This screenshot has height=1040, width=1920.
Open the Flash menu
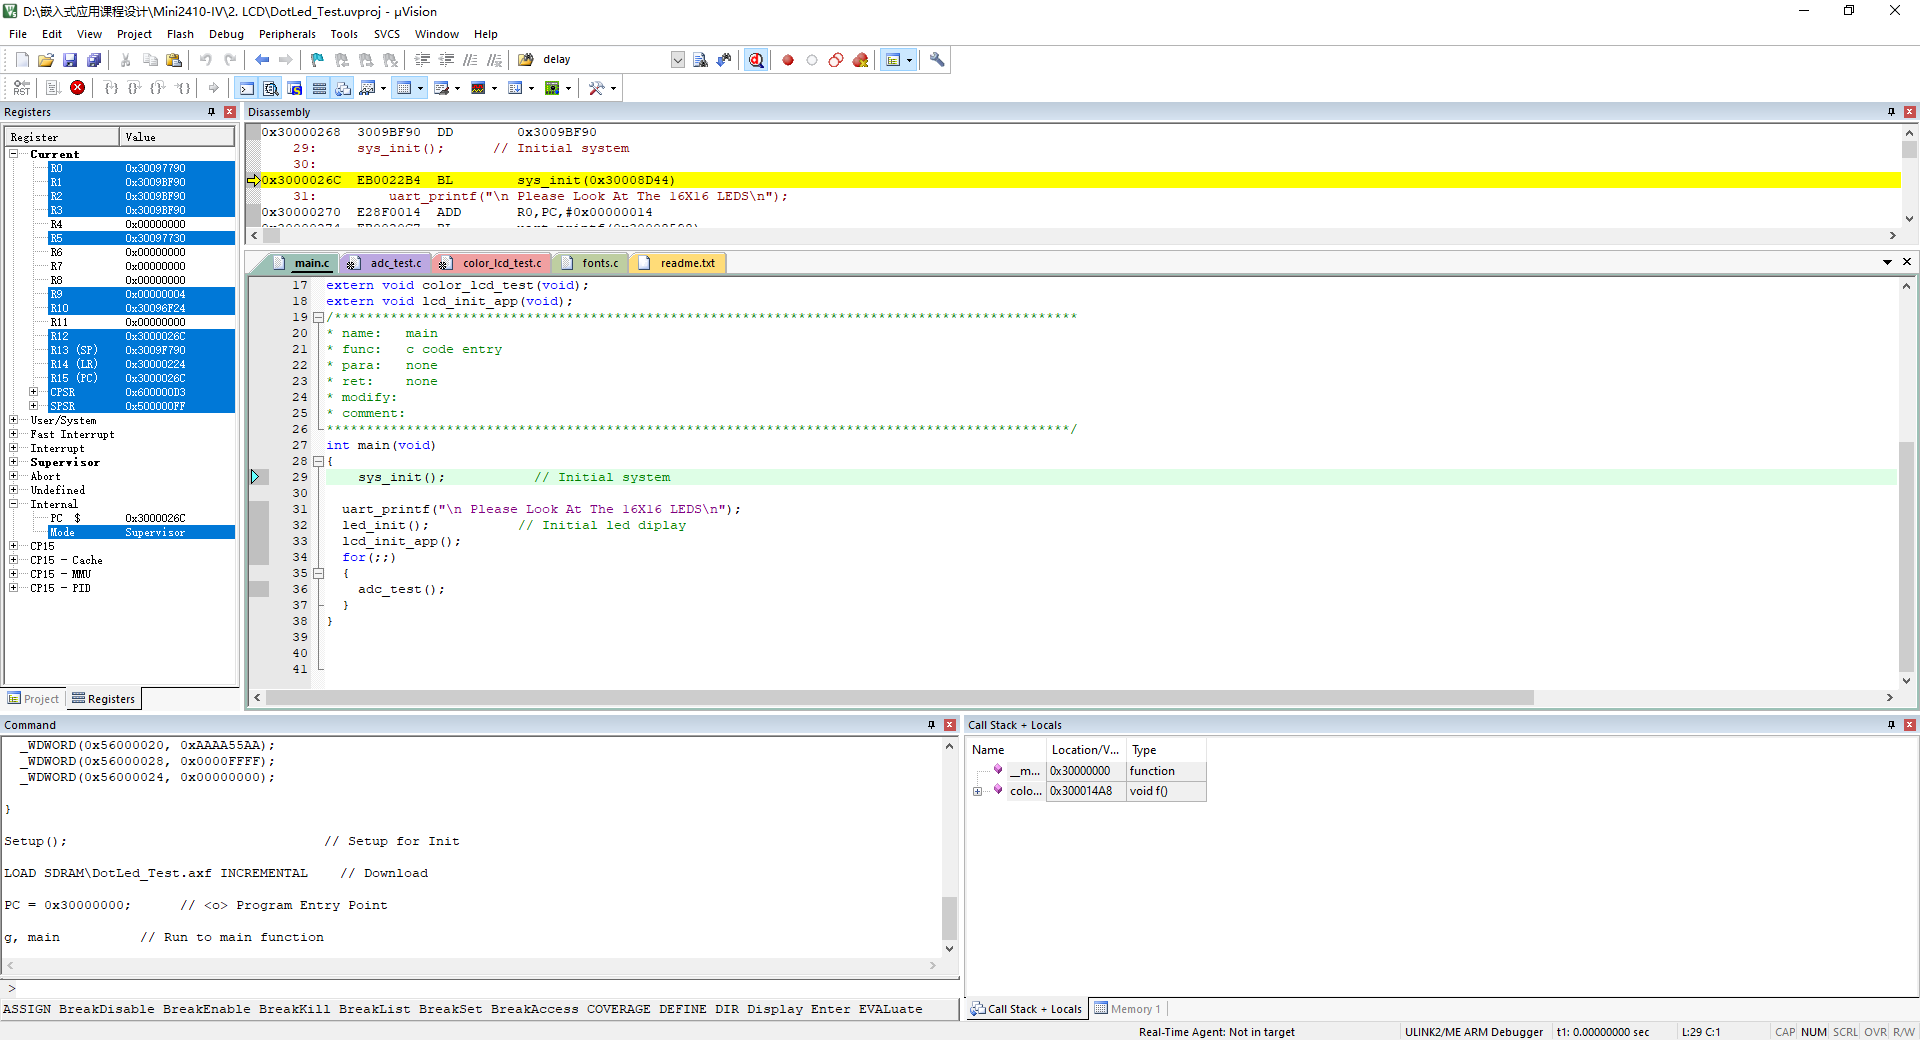pos(180,34)
